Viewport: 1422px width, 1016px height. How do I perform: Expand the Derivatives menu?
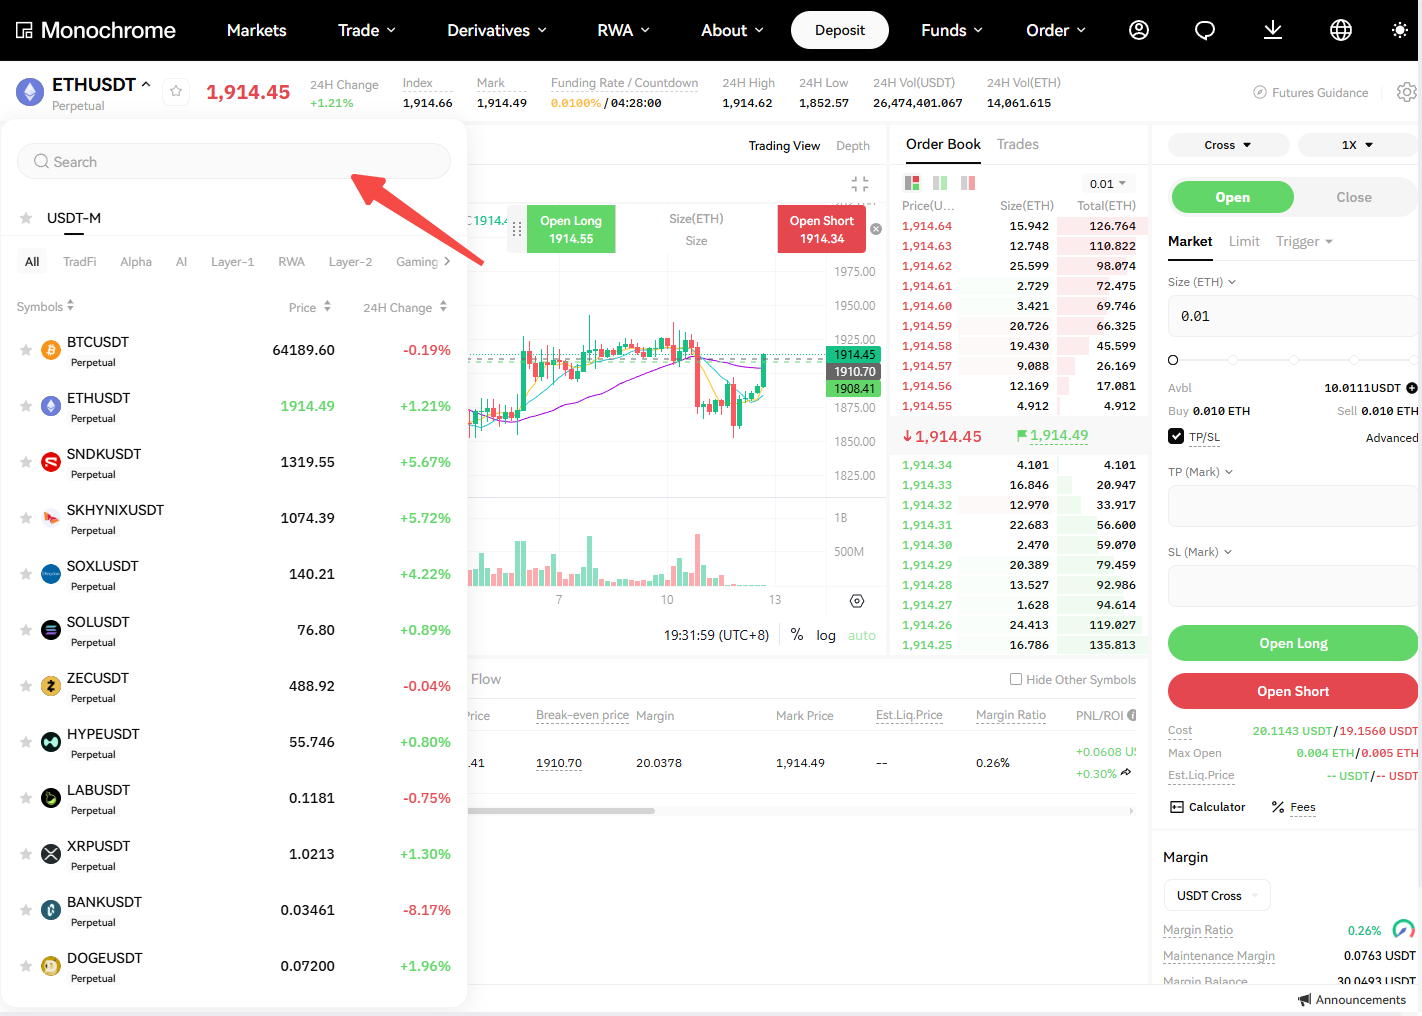pyautogui.click(x=497, y=30)
